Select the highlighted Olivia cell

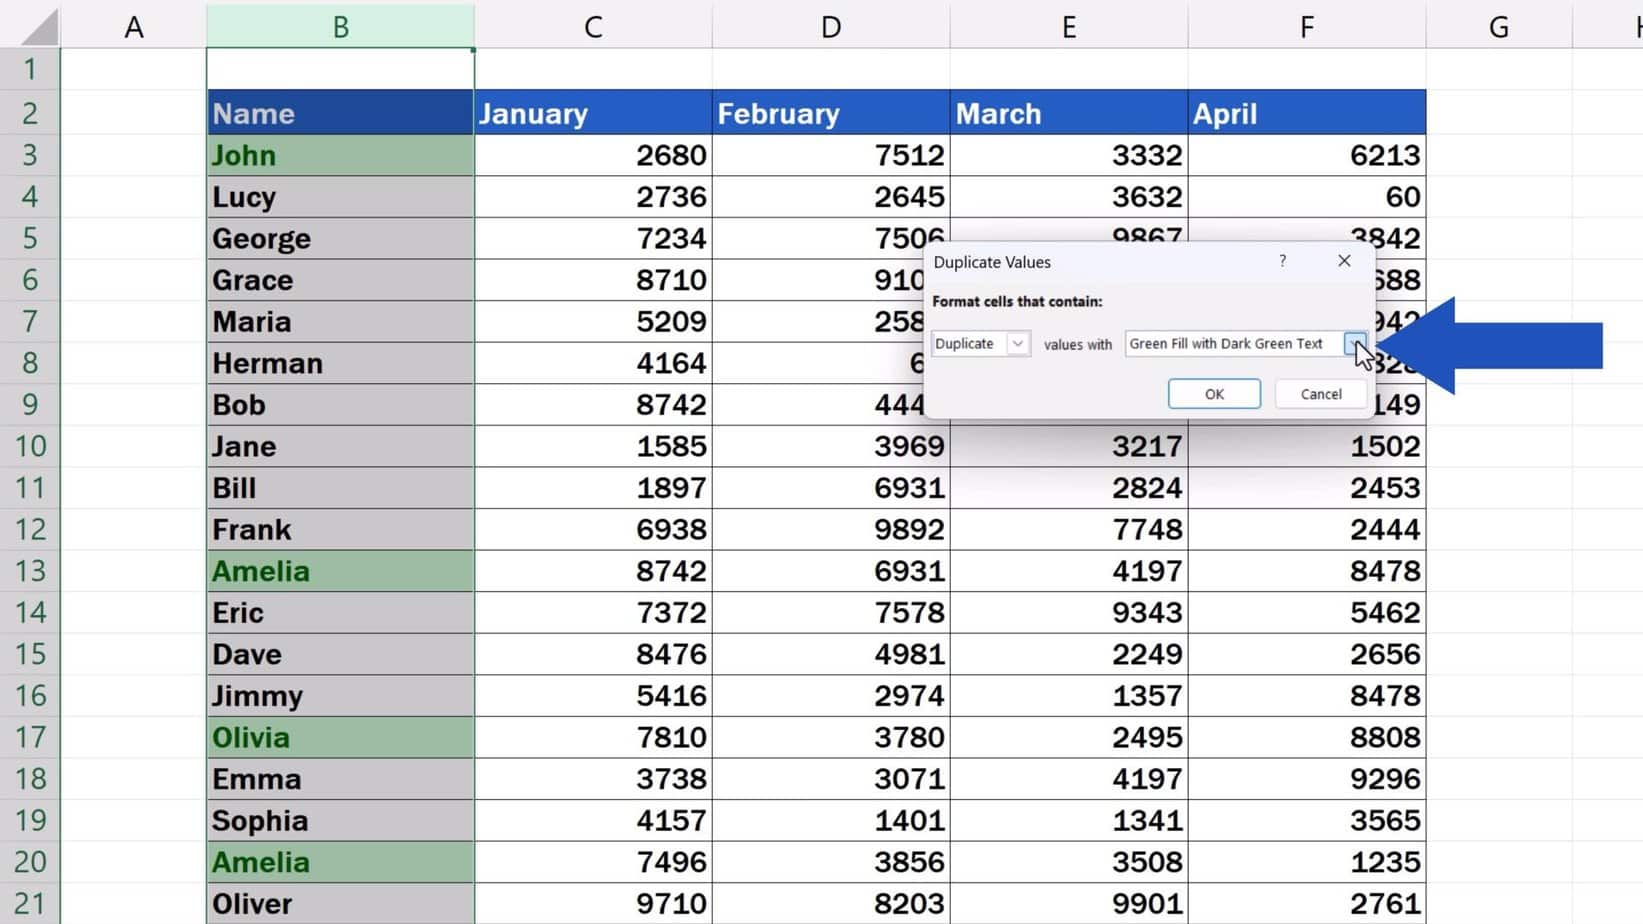pos(340,737)
